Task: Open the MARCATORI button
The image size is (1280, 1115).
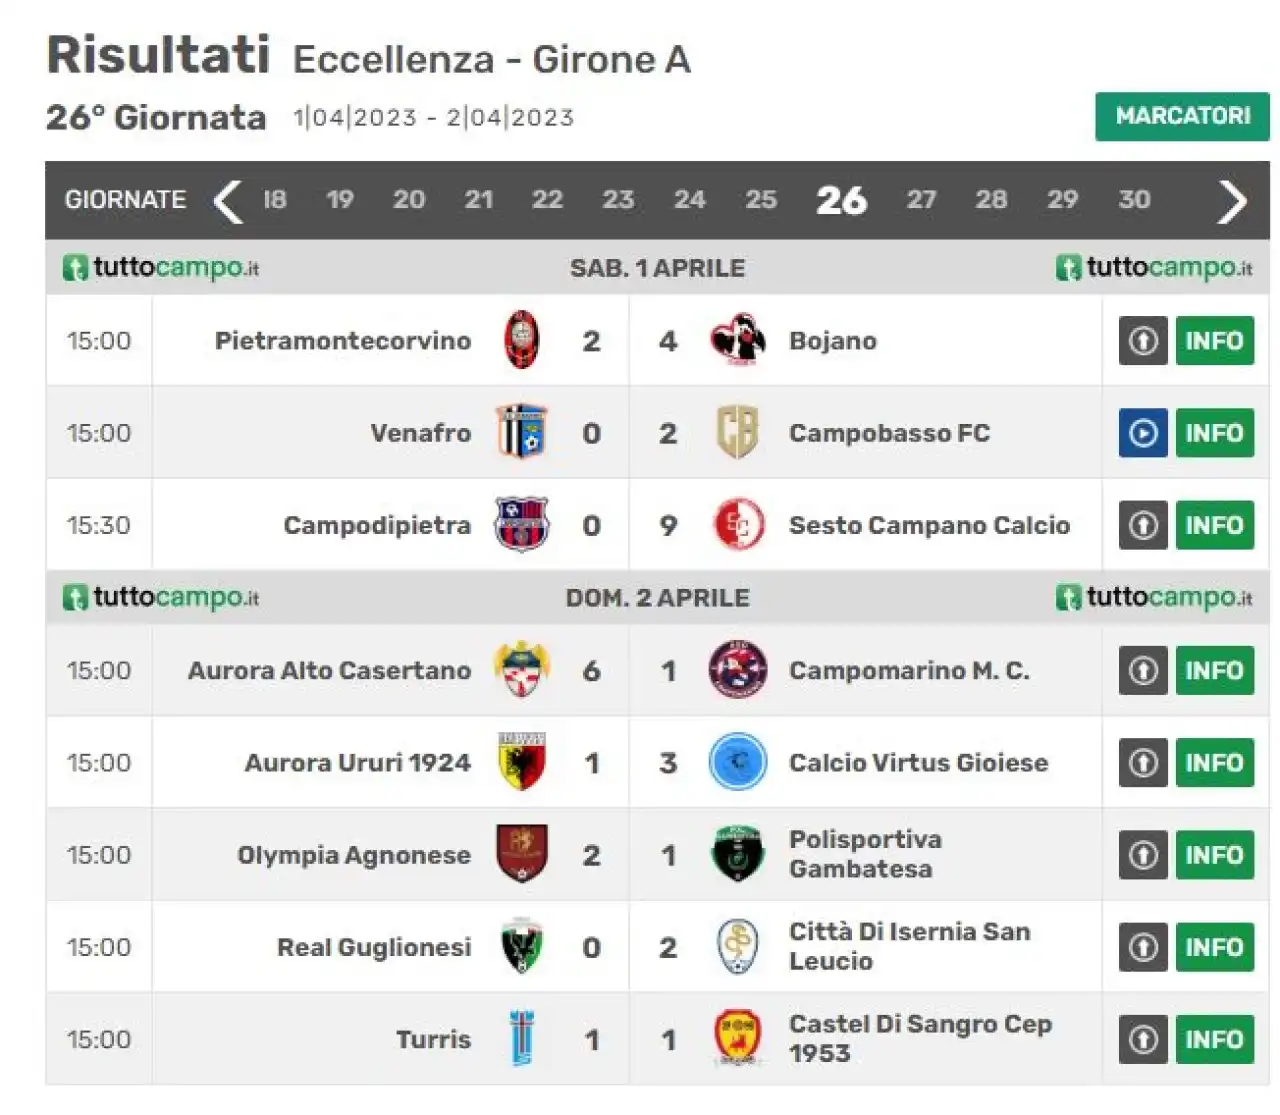Action: 1182,116
